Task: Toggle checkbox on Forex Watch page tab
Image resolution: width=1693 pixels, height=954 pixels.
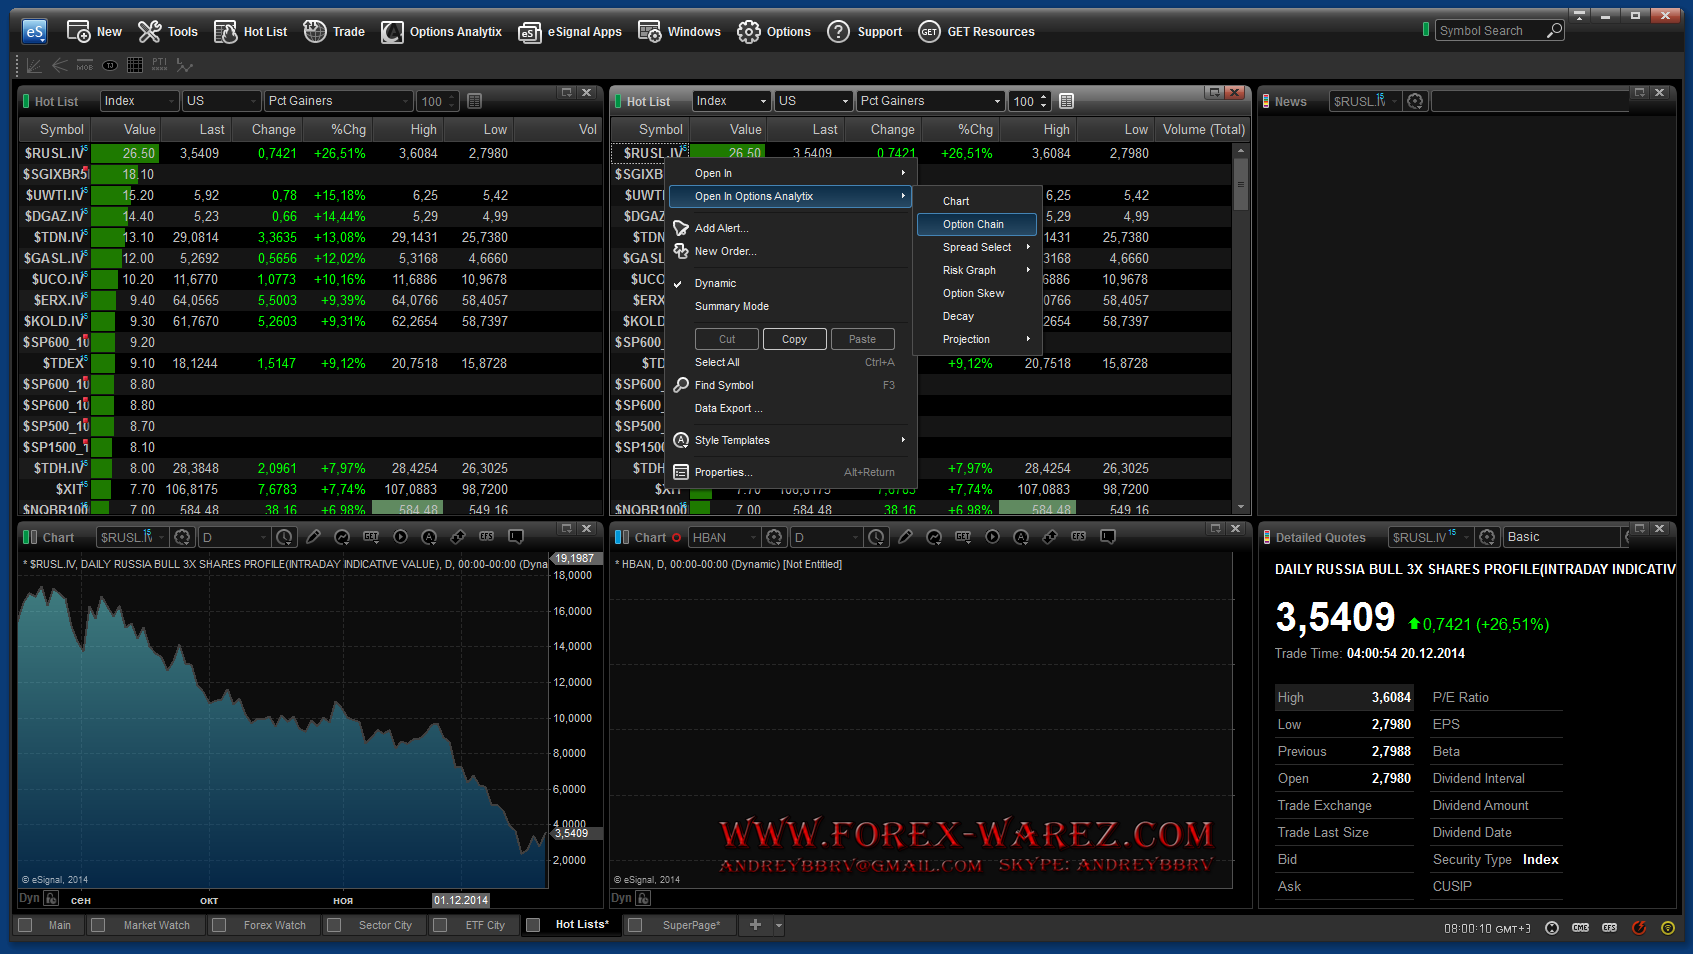Action: [x=219, y=925]
